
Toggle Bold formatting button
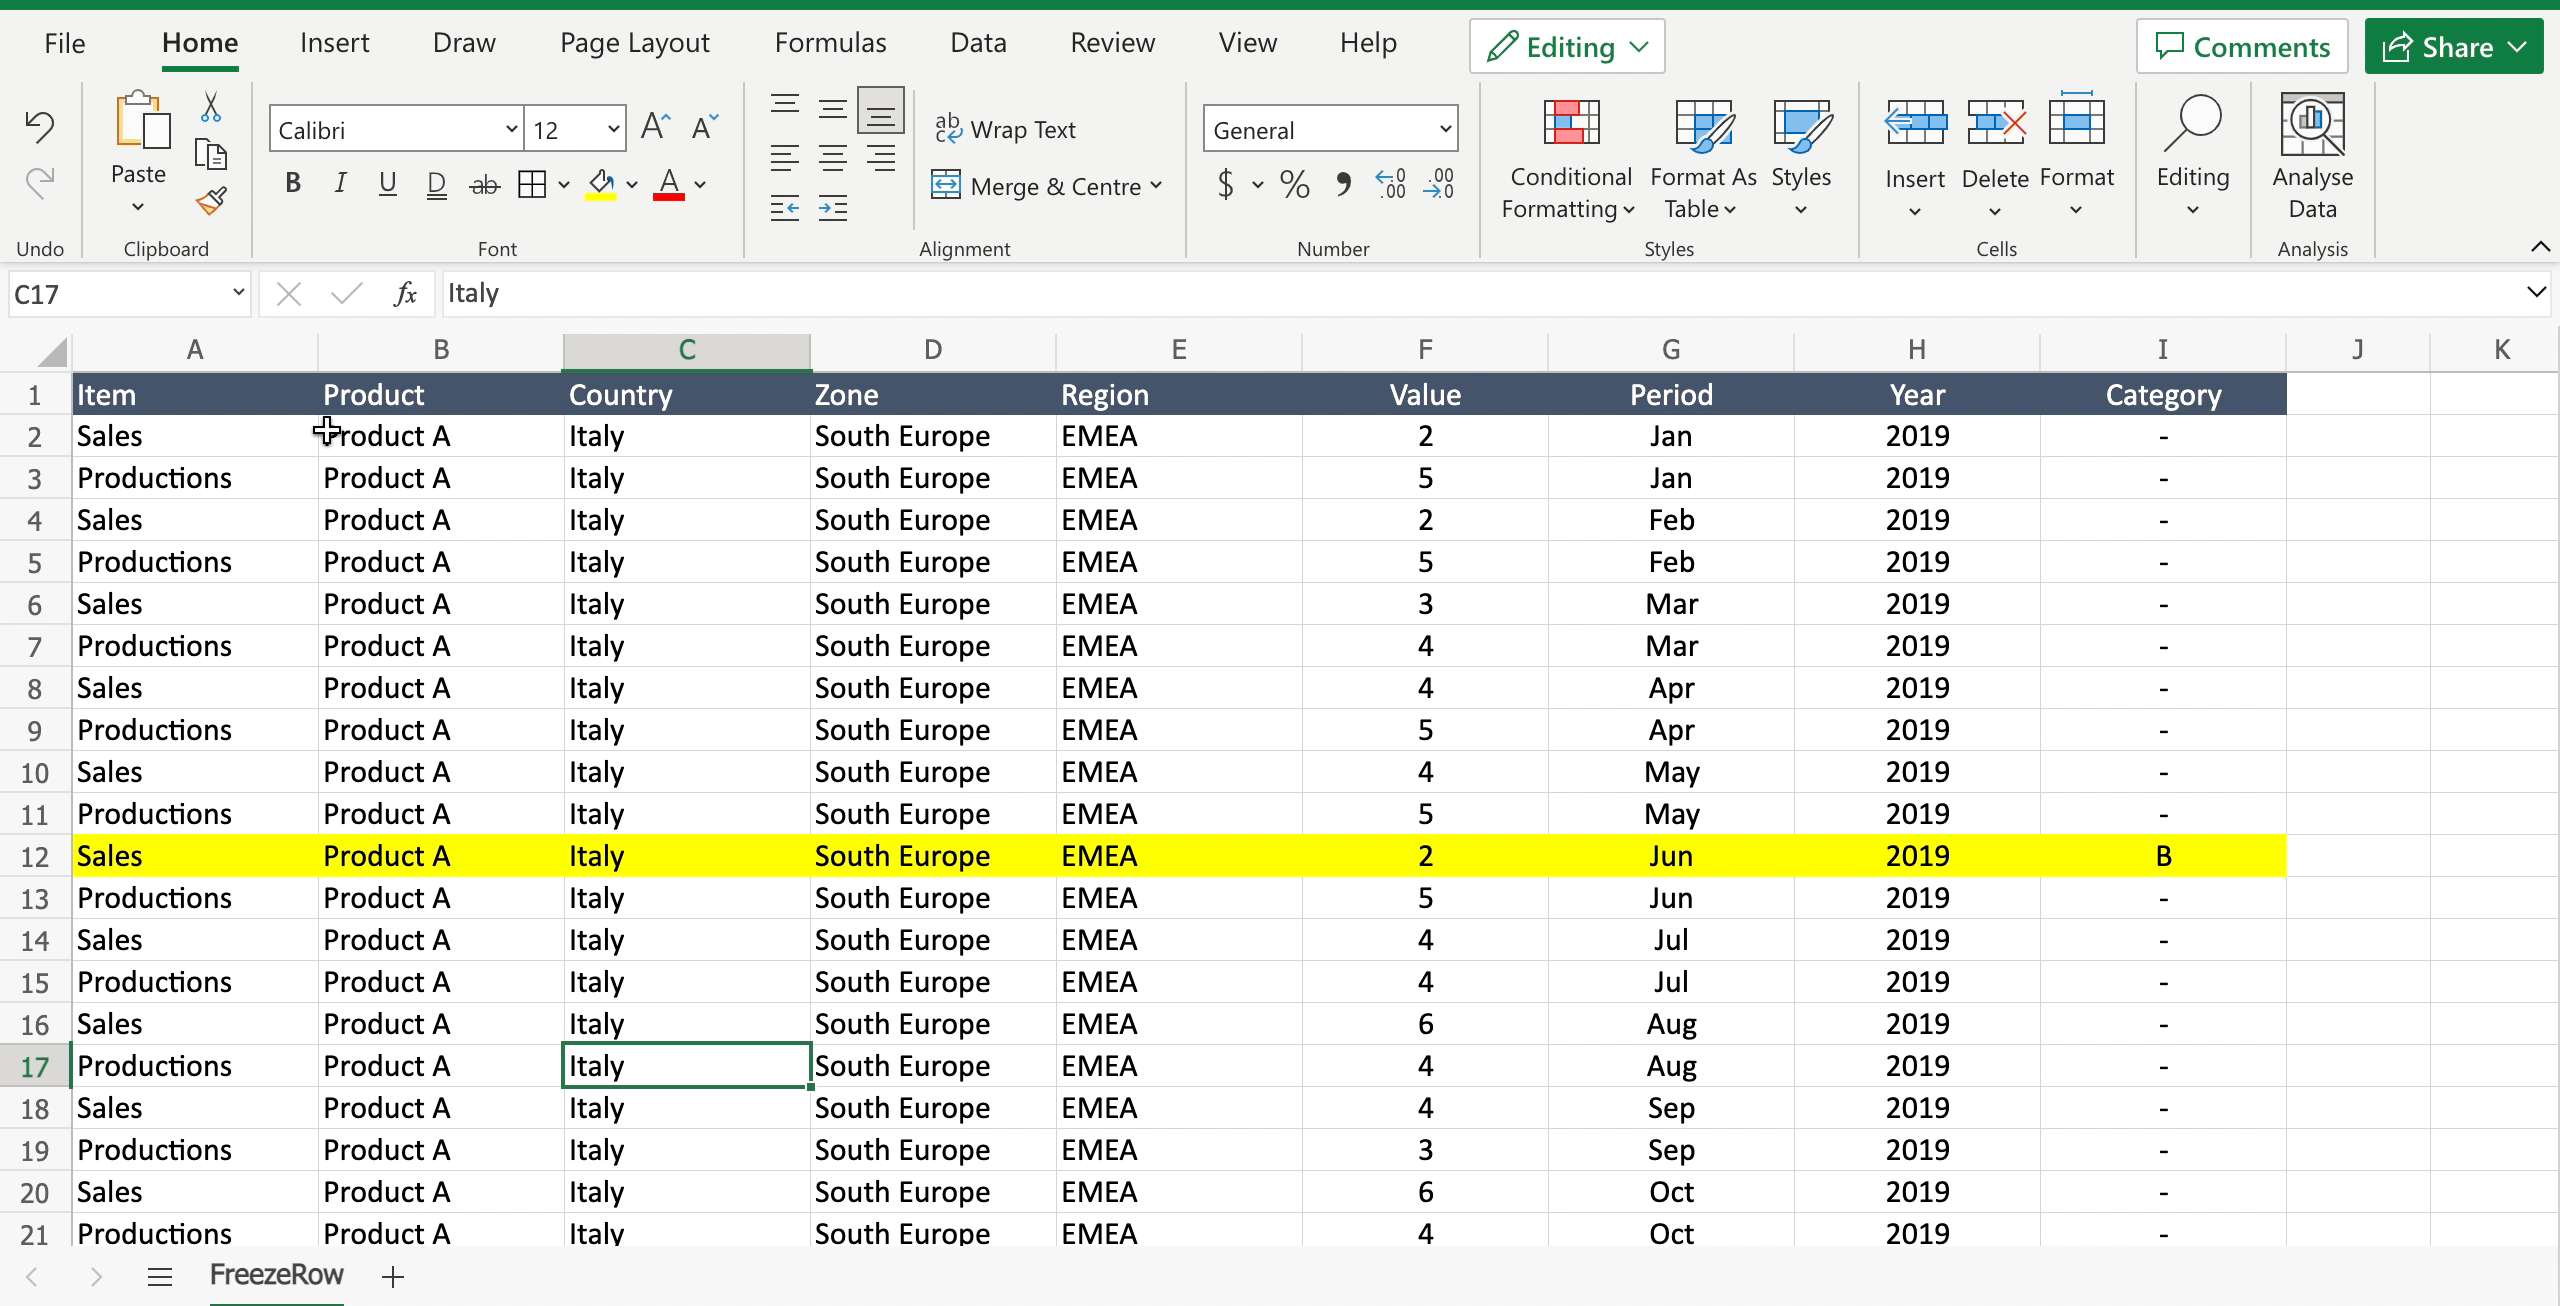291,183
